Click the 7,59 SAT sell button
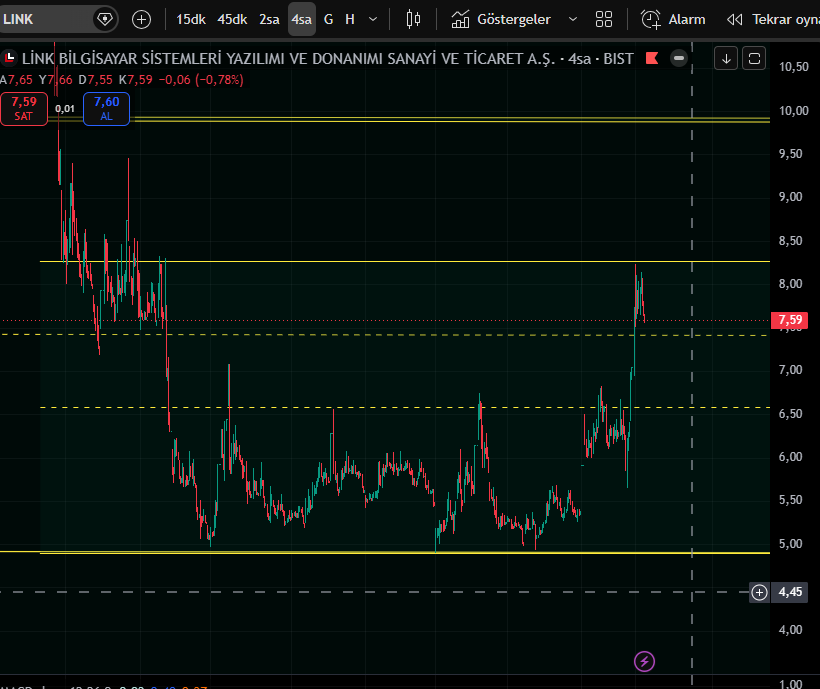 (24, 109)
